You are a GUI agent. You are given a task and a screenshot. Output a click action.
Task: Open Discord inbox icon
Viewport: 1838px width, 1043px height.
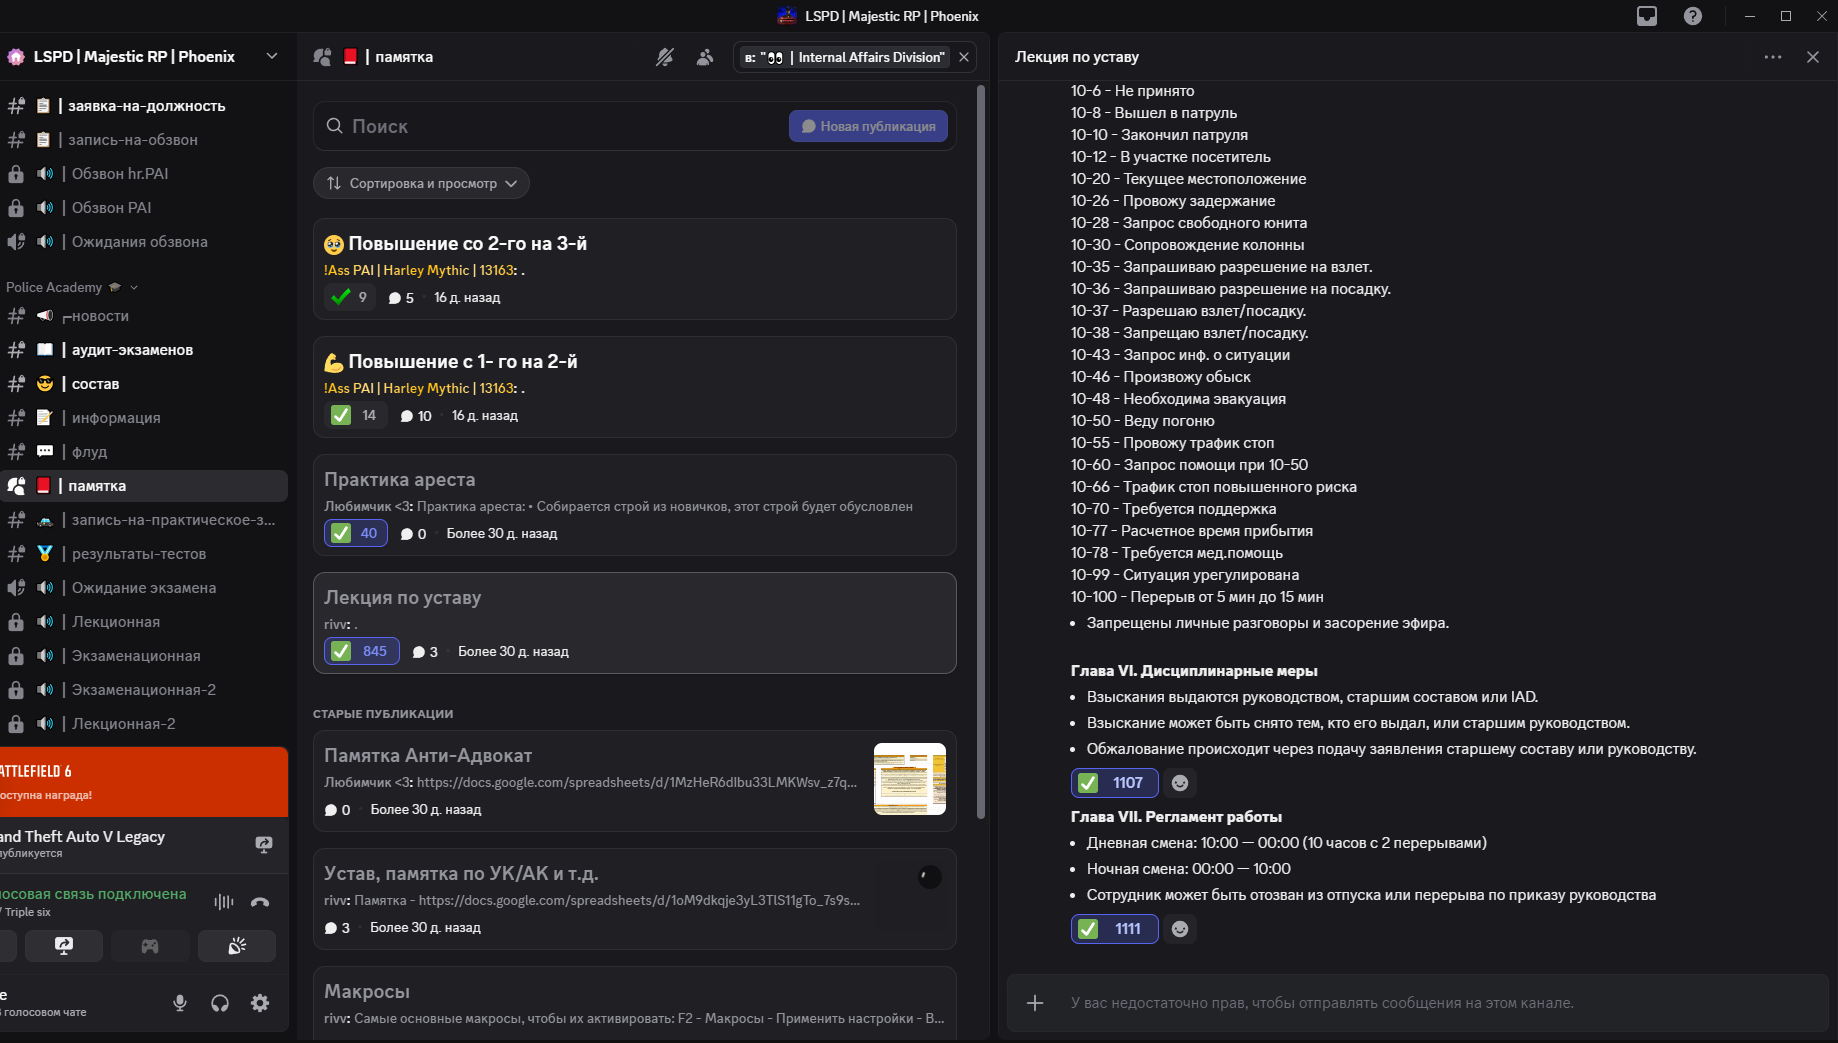(1647, 16)
